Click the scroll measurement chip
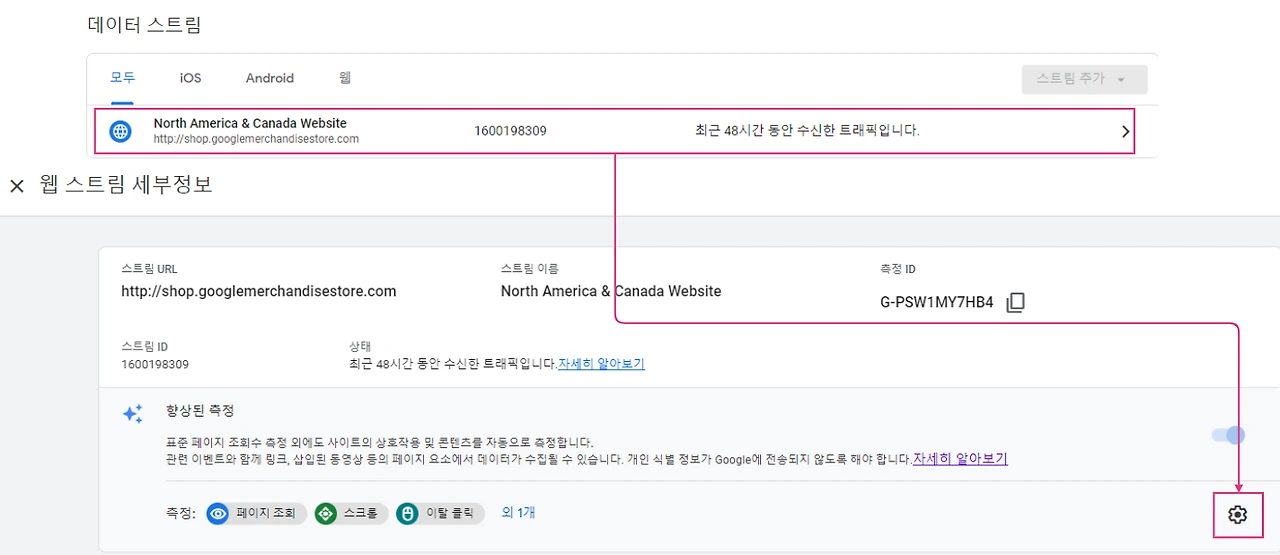Viewport: 1280px width, 555px height. click(x=351, y=513)
